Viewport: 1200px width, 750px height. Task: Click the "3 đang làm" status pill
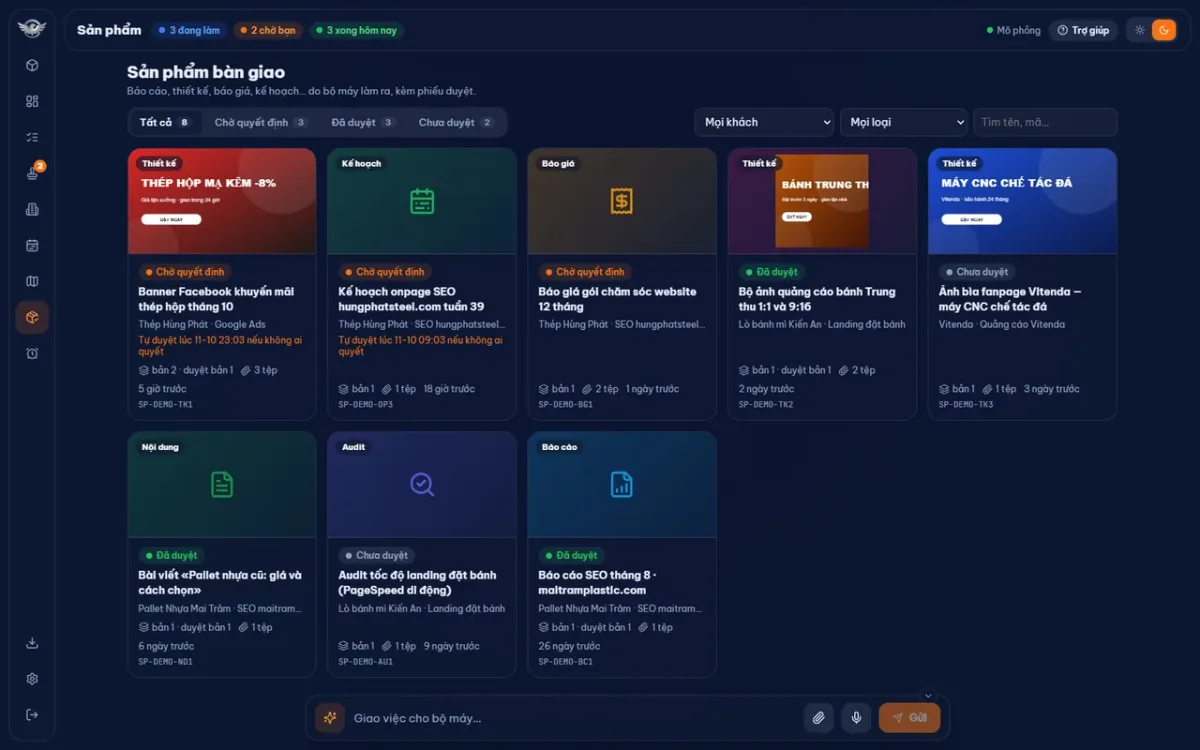[x=189, y=30]
